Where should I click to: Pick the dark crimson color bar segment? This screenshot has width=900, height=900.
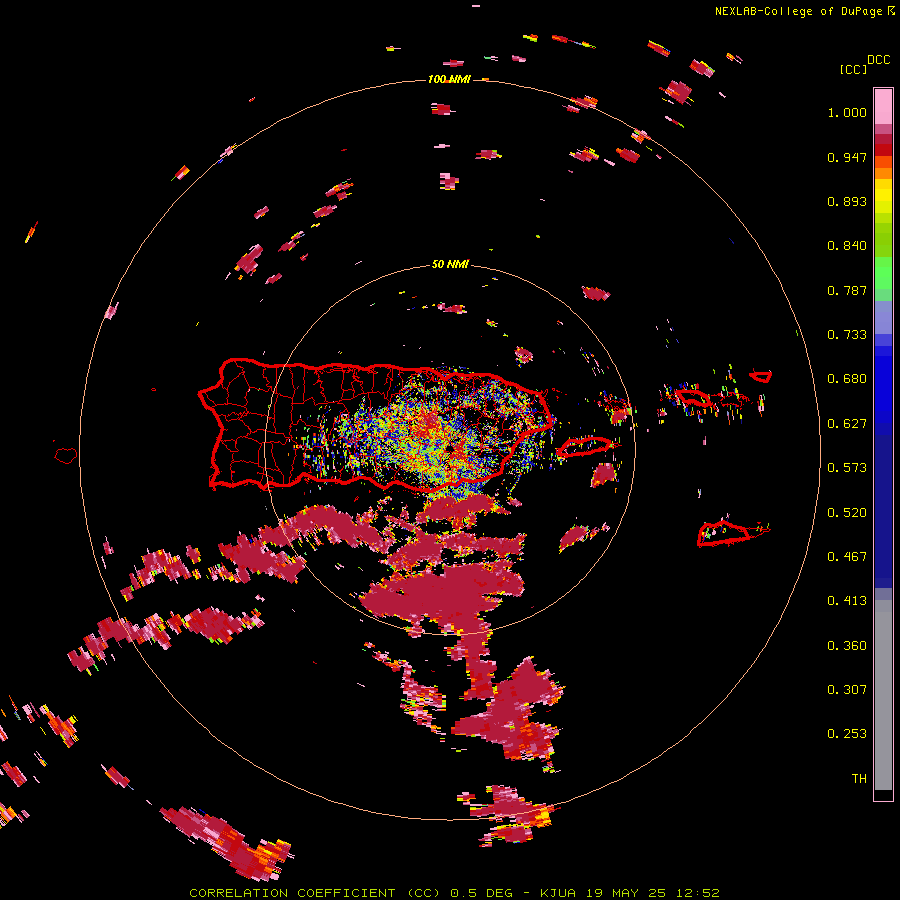(x=883, y=139)
